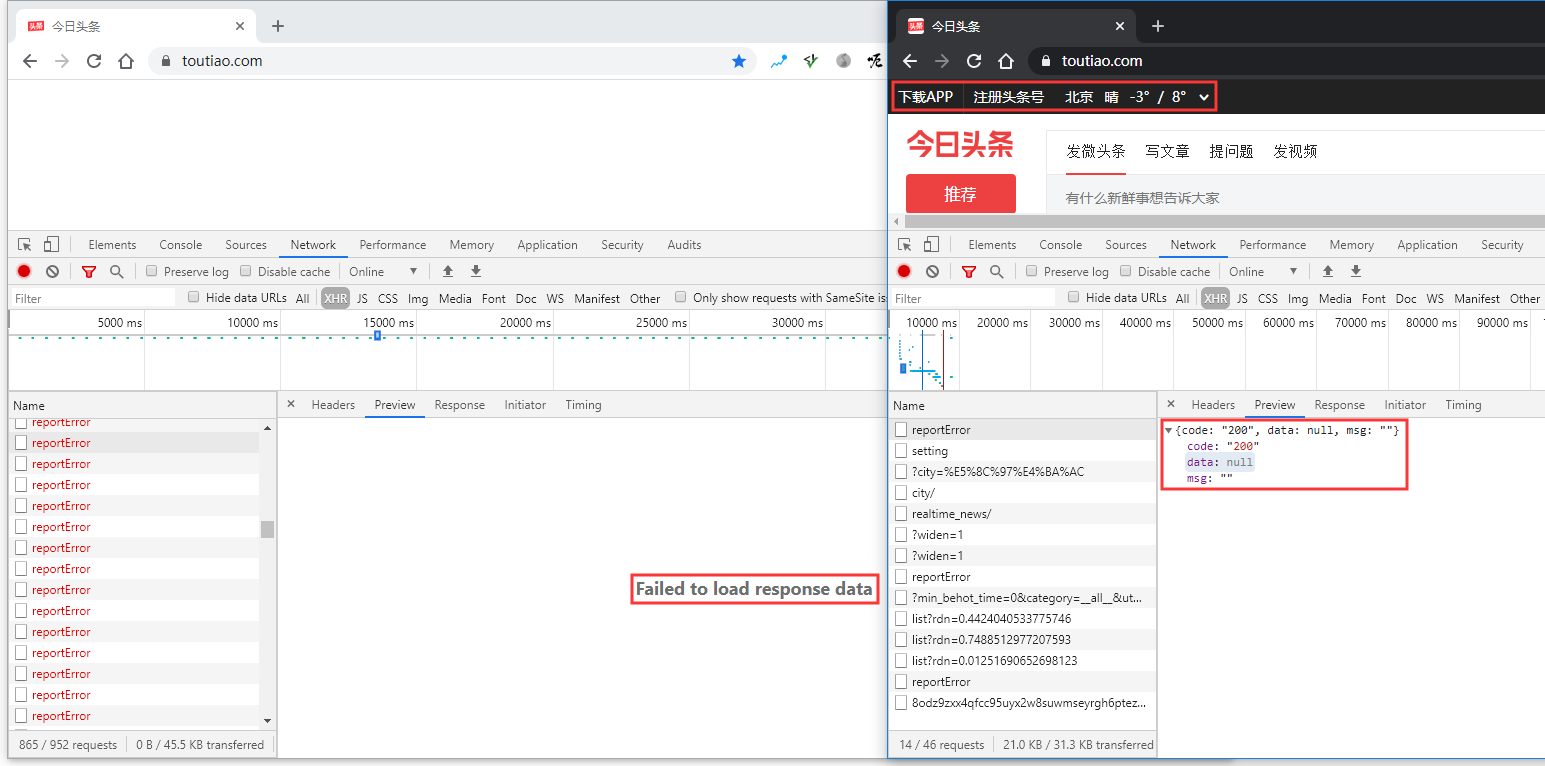
Task: Click record button in left DevTools window
Action: 24,271
